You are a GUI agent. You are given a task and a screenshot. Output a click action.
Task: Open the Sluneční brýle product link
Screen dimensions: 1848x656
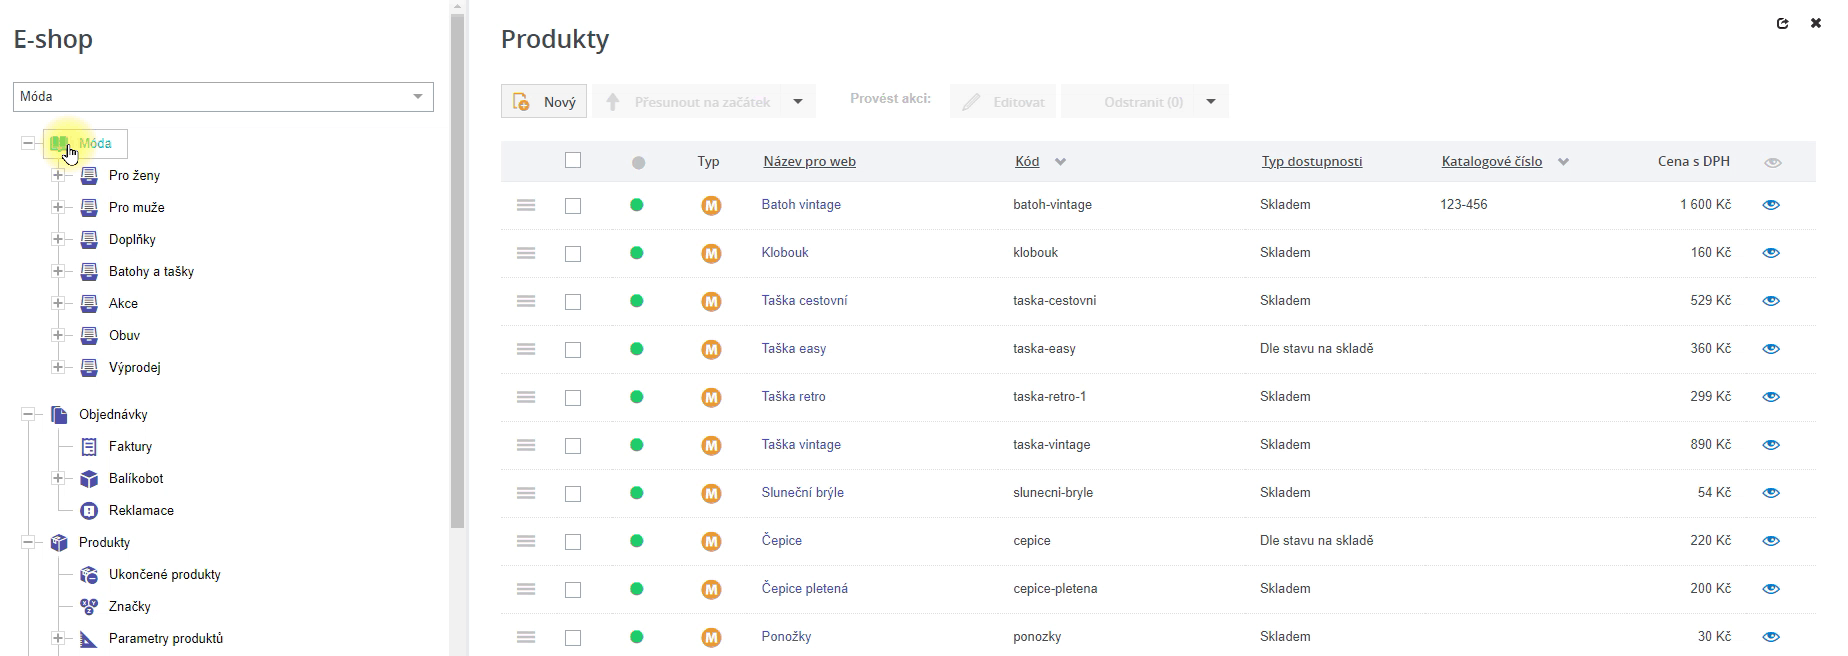(802, 493)
